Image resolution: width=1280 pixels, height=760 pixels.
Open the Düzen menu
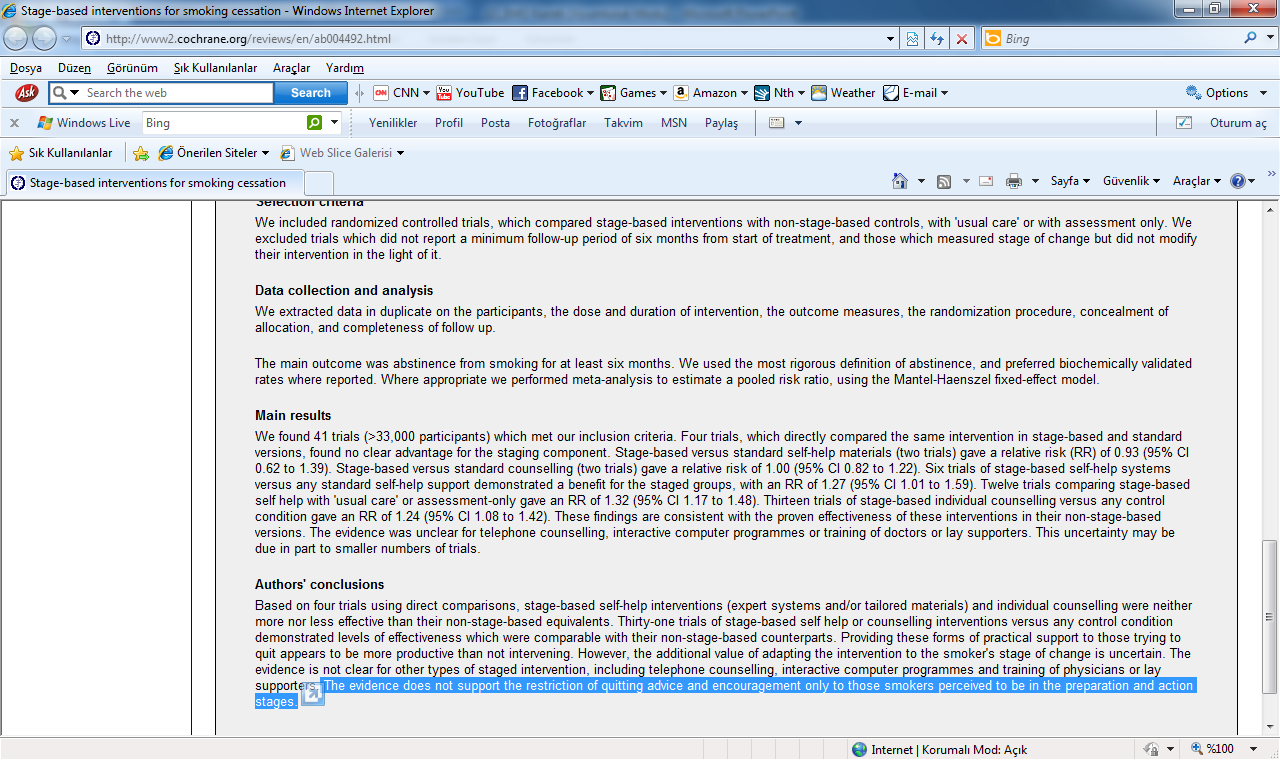pyautogui.click(x=74, y=68)
